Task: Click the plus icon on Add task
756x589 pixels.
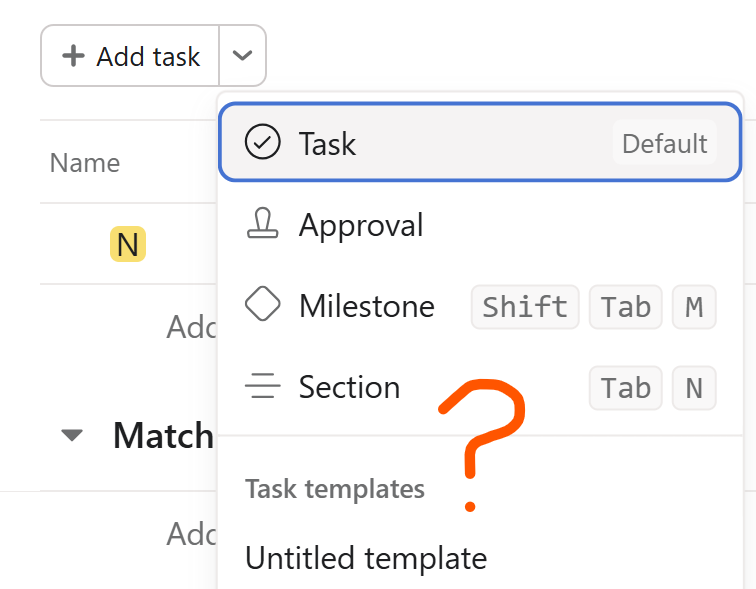Action: 73,56
